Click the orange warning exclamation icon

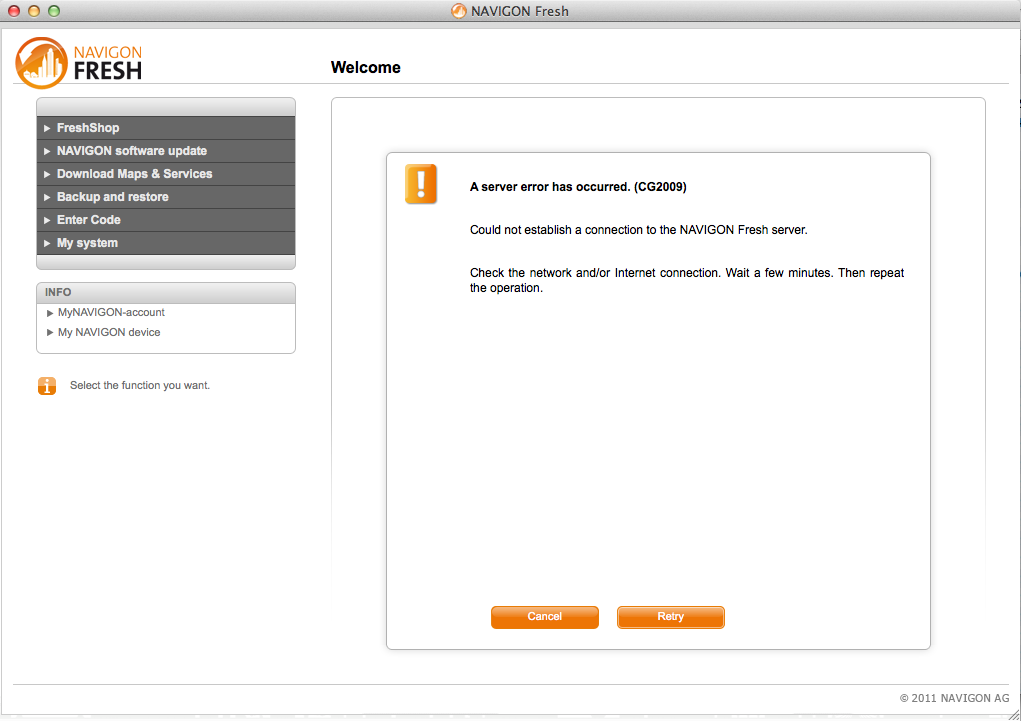421,184
